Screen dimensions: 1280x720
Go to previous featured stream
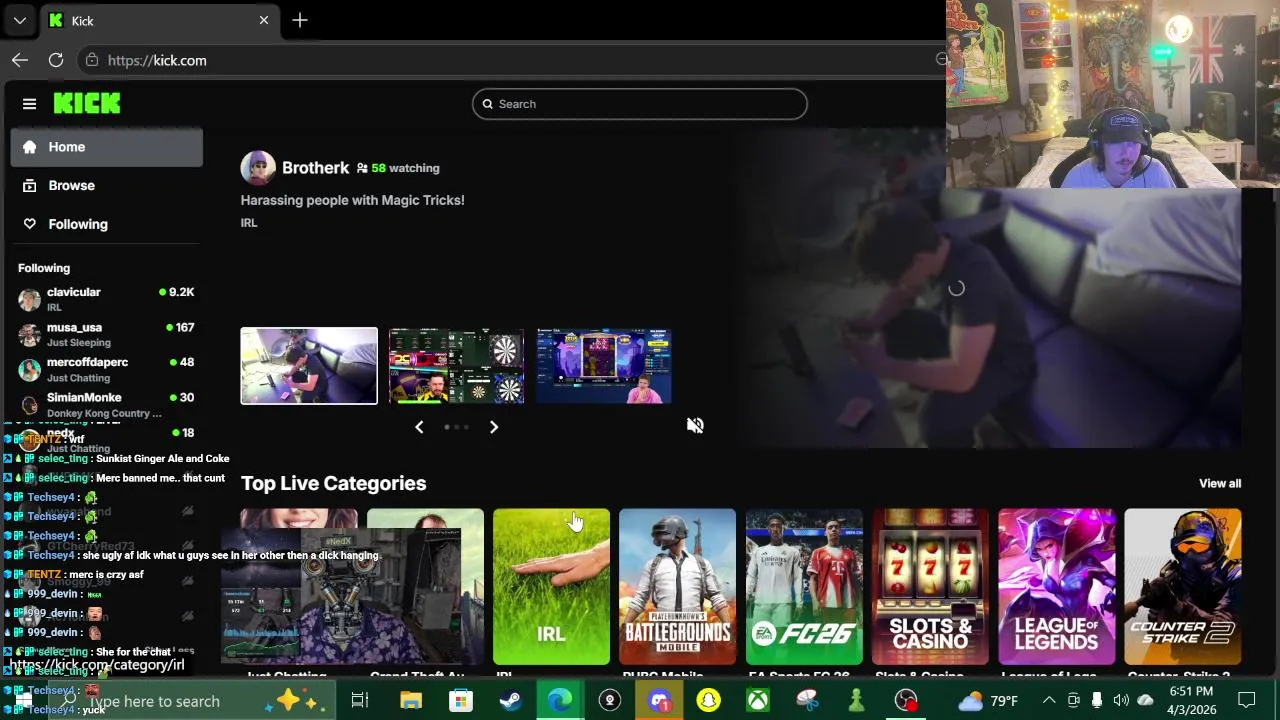click(419, 427)
